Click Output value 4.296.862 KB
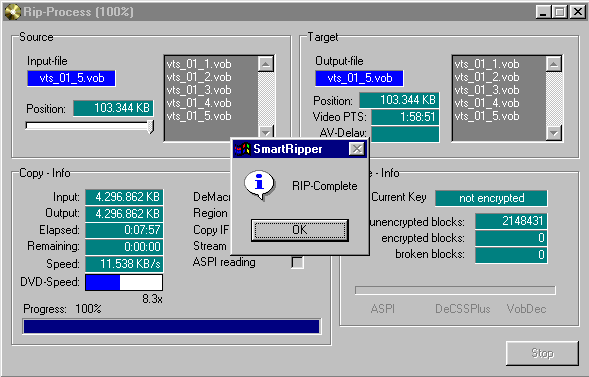The width and height of the screenshot is (589, 377). [x=124, y=214]
